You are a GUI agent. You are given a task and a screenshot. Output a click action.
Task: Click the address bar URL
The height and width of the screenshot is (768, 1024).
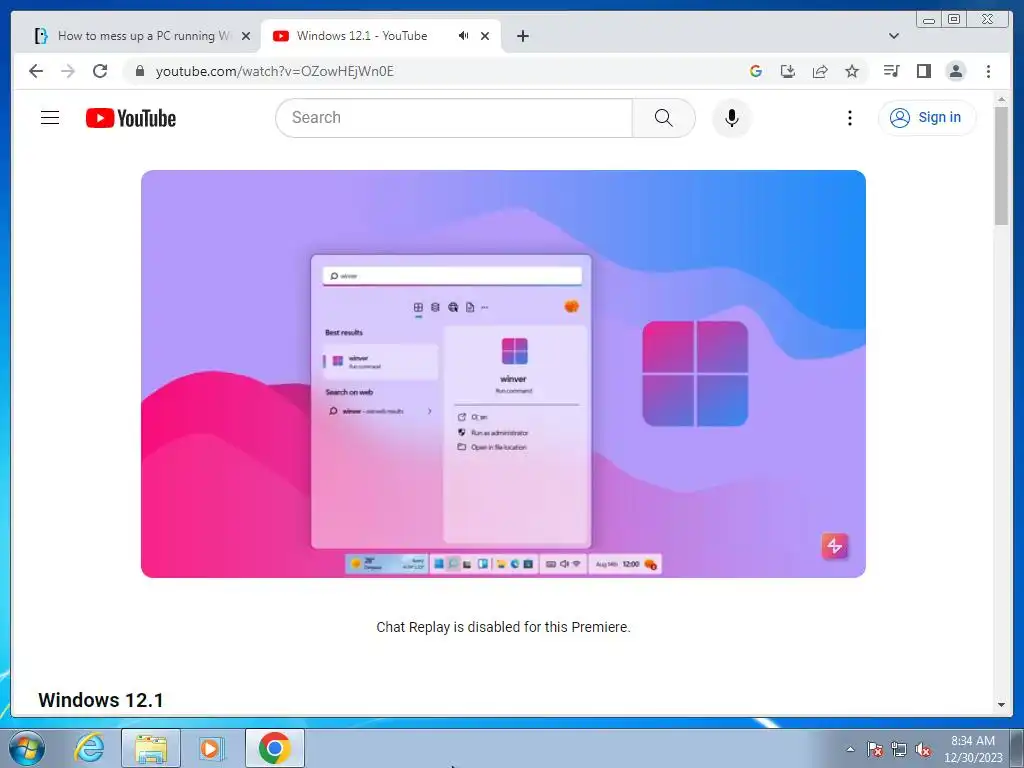275,71
